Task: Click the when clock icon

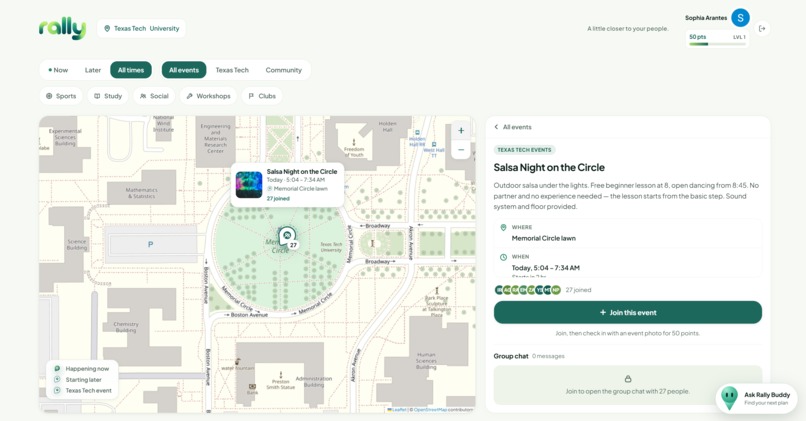Action: (503, 257)
